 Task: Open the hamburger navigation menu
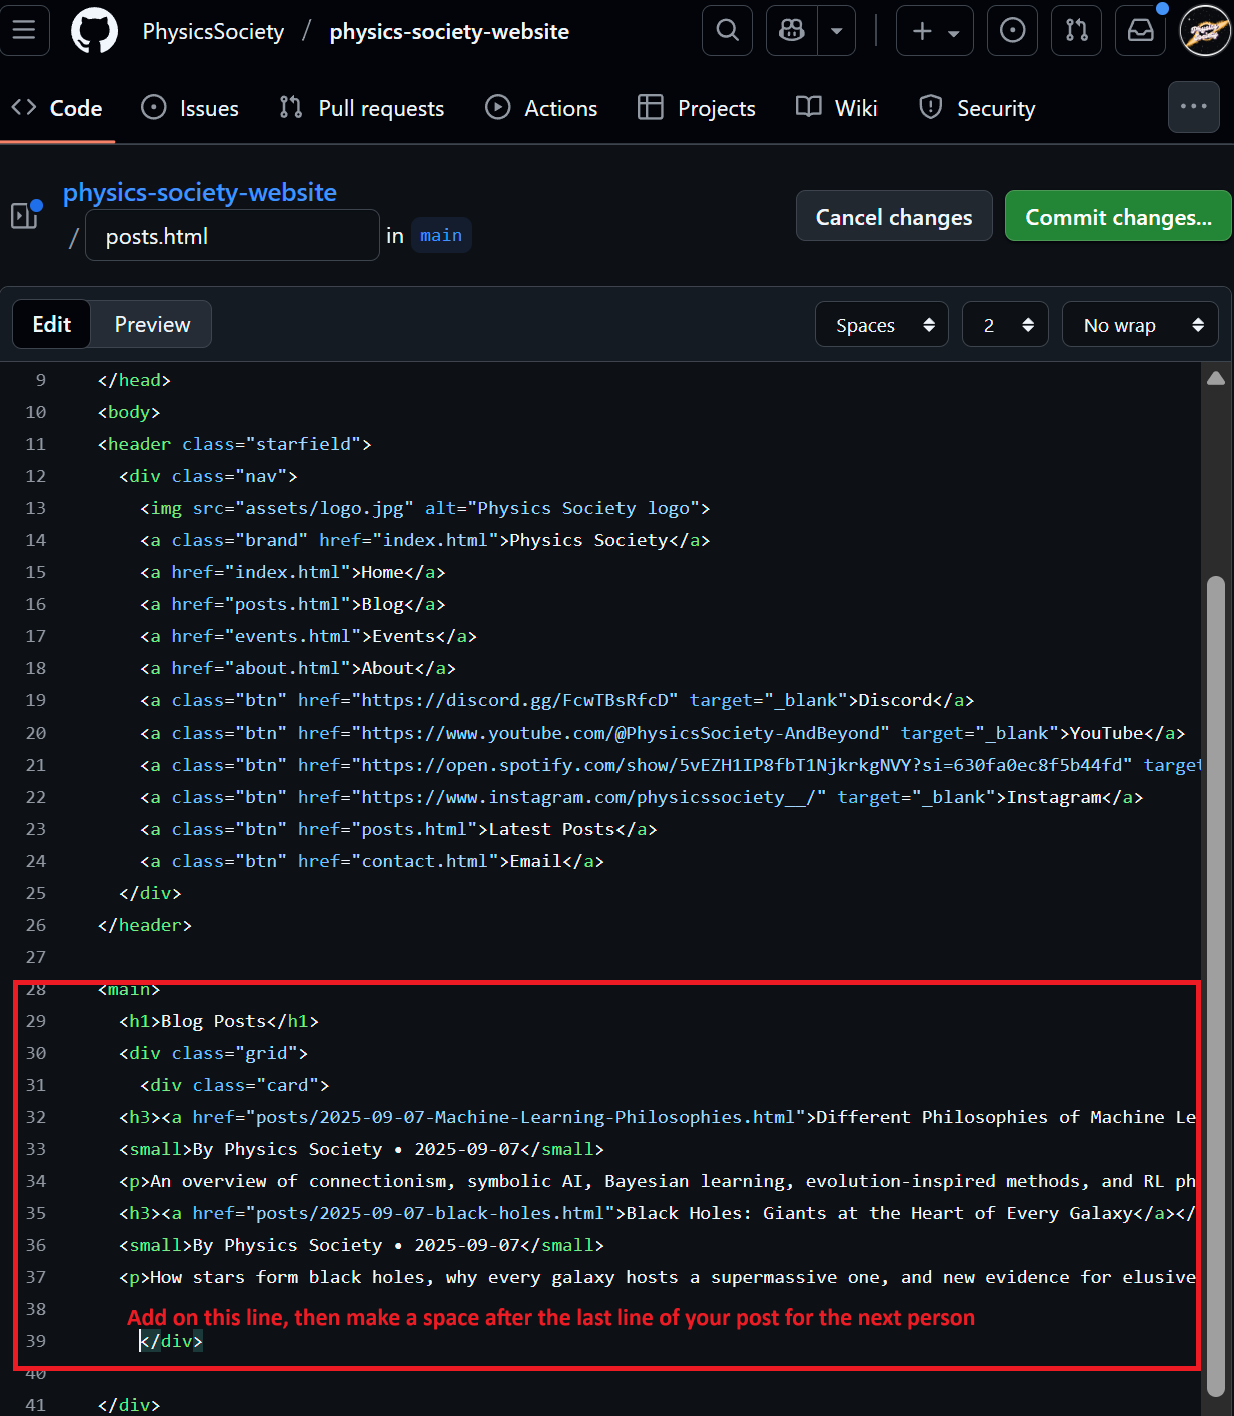point(24,30)
